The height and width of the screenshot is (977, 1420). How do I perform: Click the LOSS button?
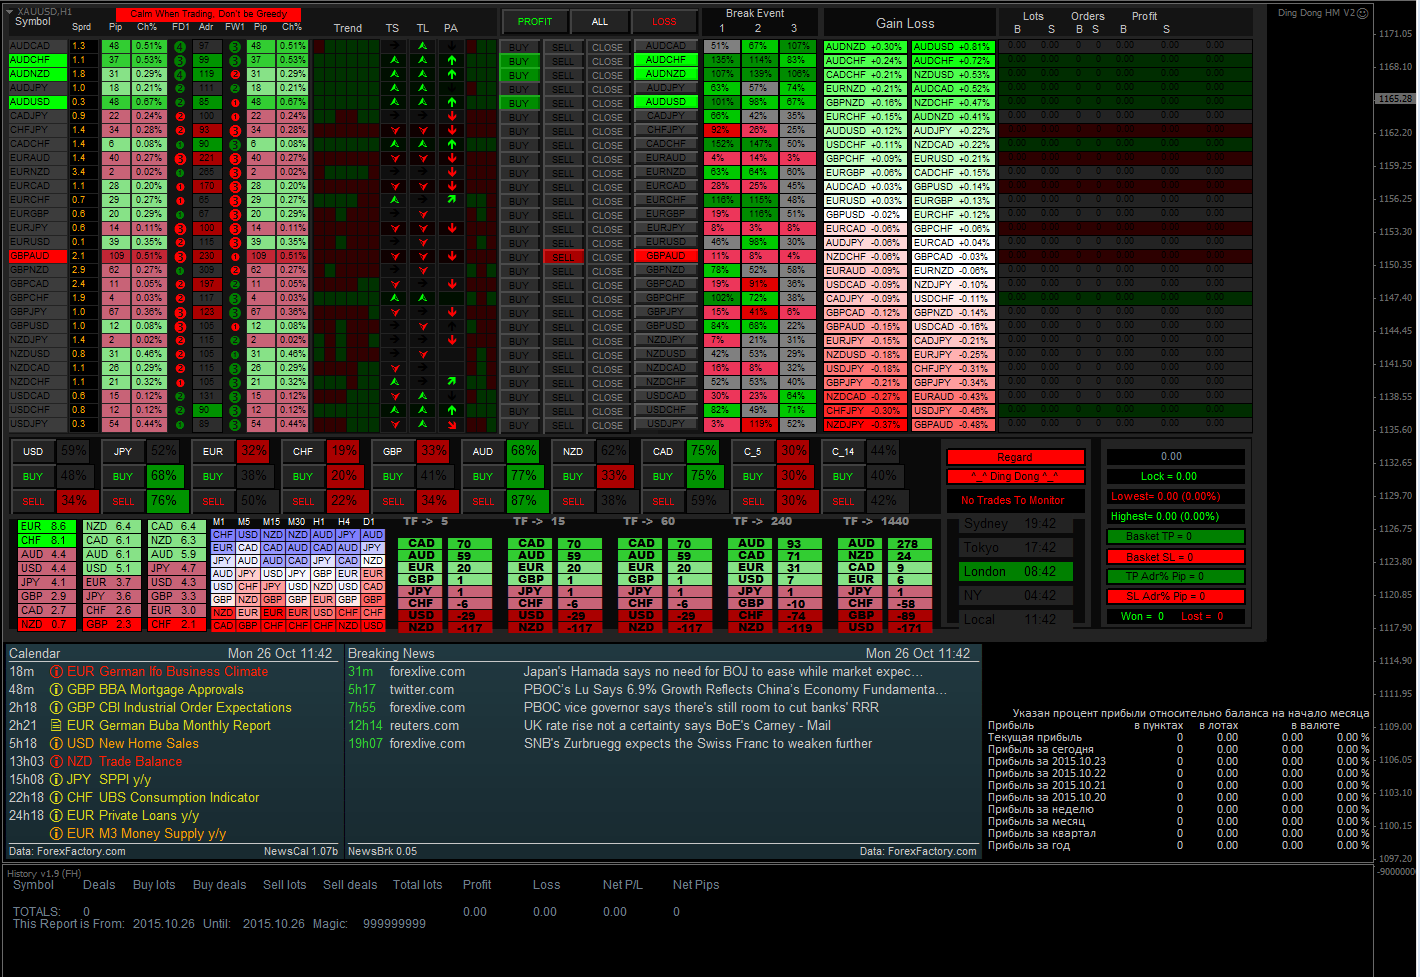coord(664,21)
